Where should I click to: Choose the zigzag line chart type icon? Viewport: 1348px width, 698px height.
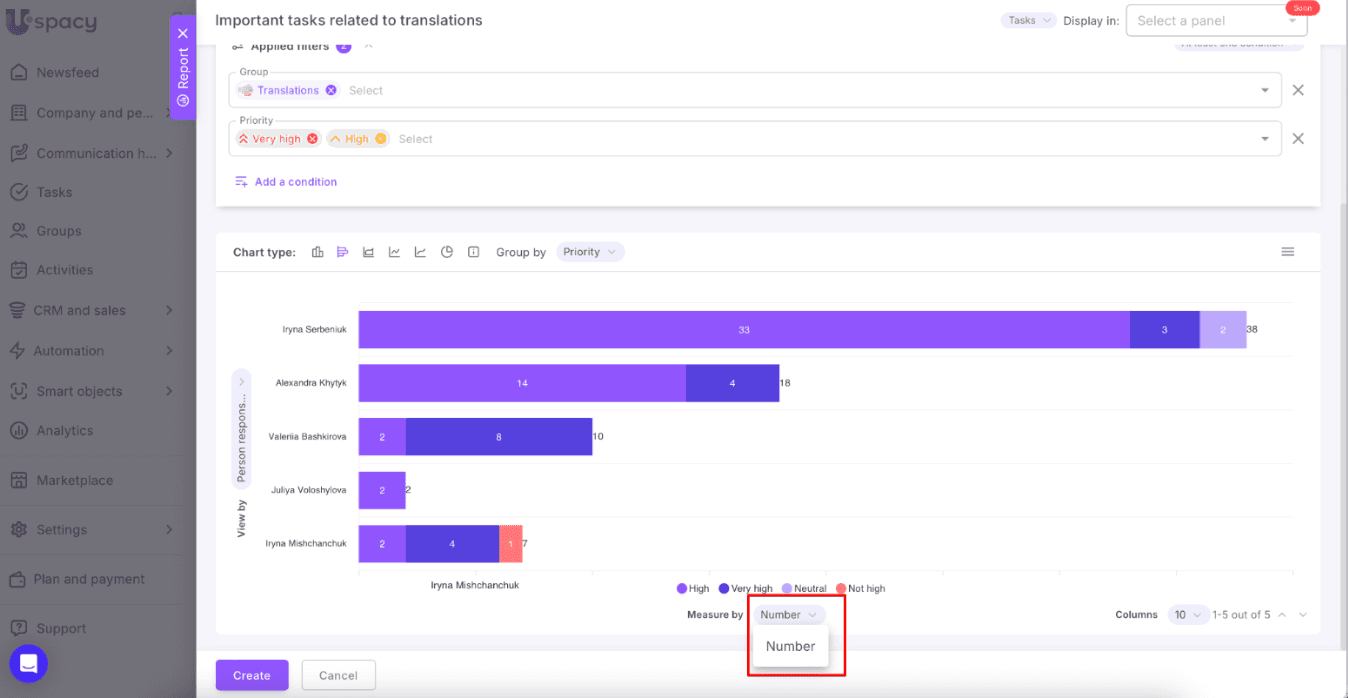click(394, 252)
